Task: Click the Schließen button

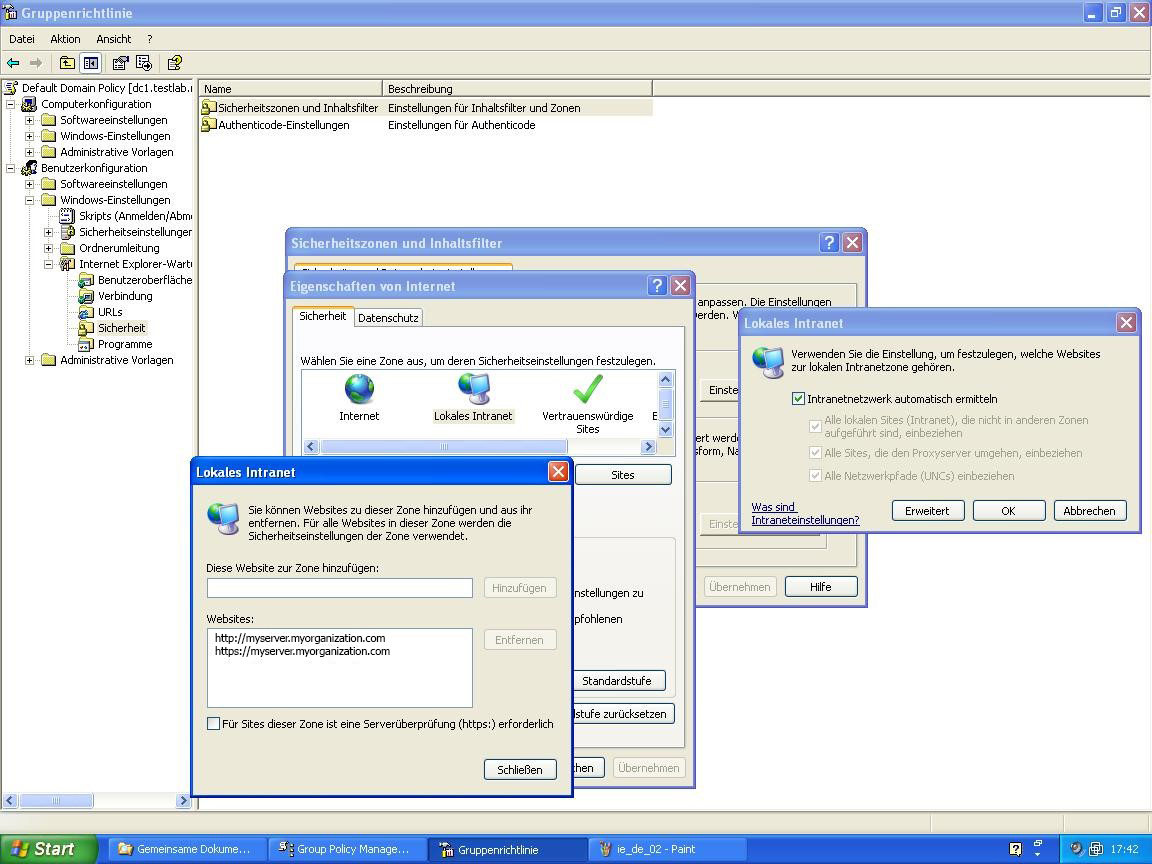Action: [x=520, y=770]
